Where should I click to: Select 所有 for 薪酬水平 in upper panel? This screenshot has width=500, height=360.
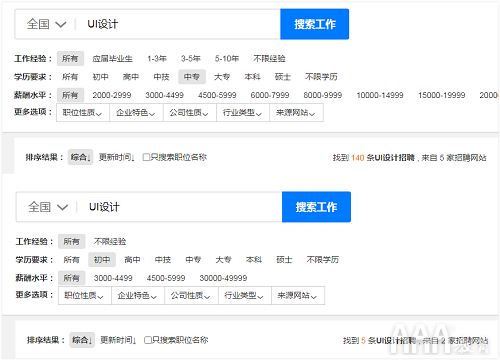[70, 95]
